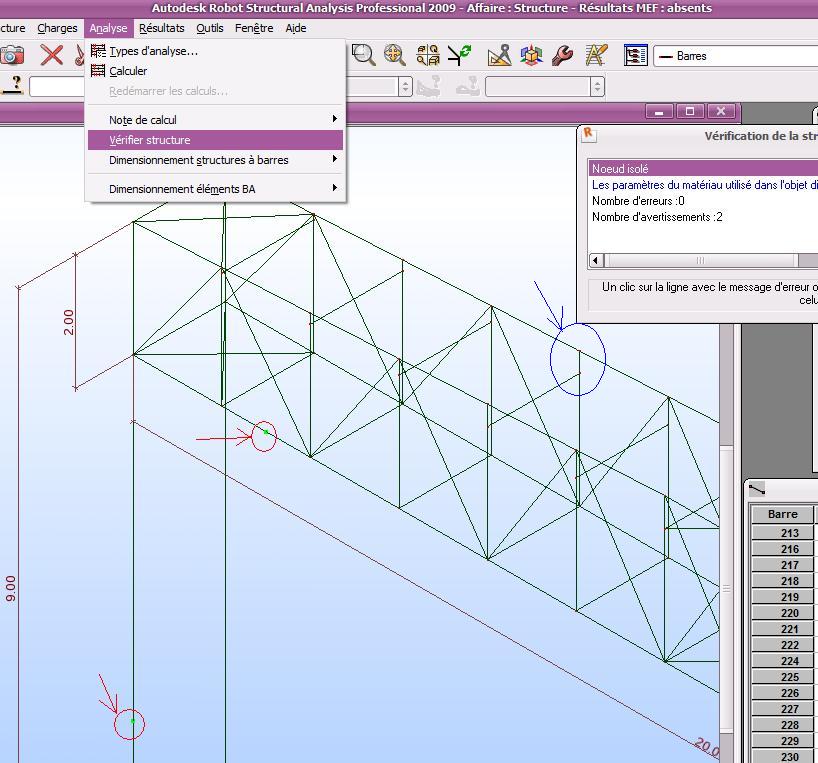The width and height of the screenshot is (818, 763).
Task: Click the stepper beside the first greyed combo box
Action: coord(405,87)
